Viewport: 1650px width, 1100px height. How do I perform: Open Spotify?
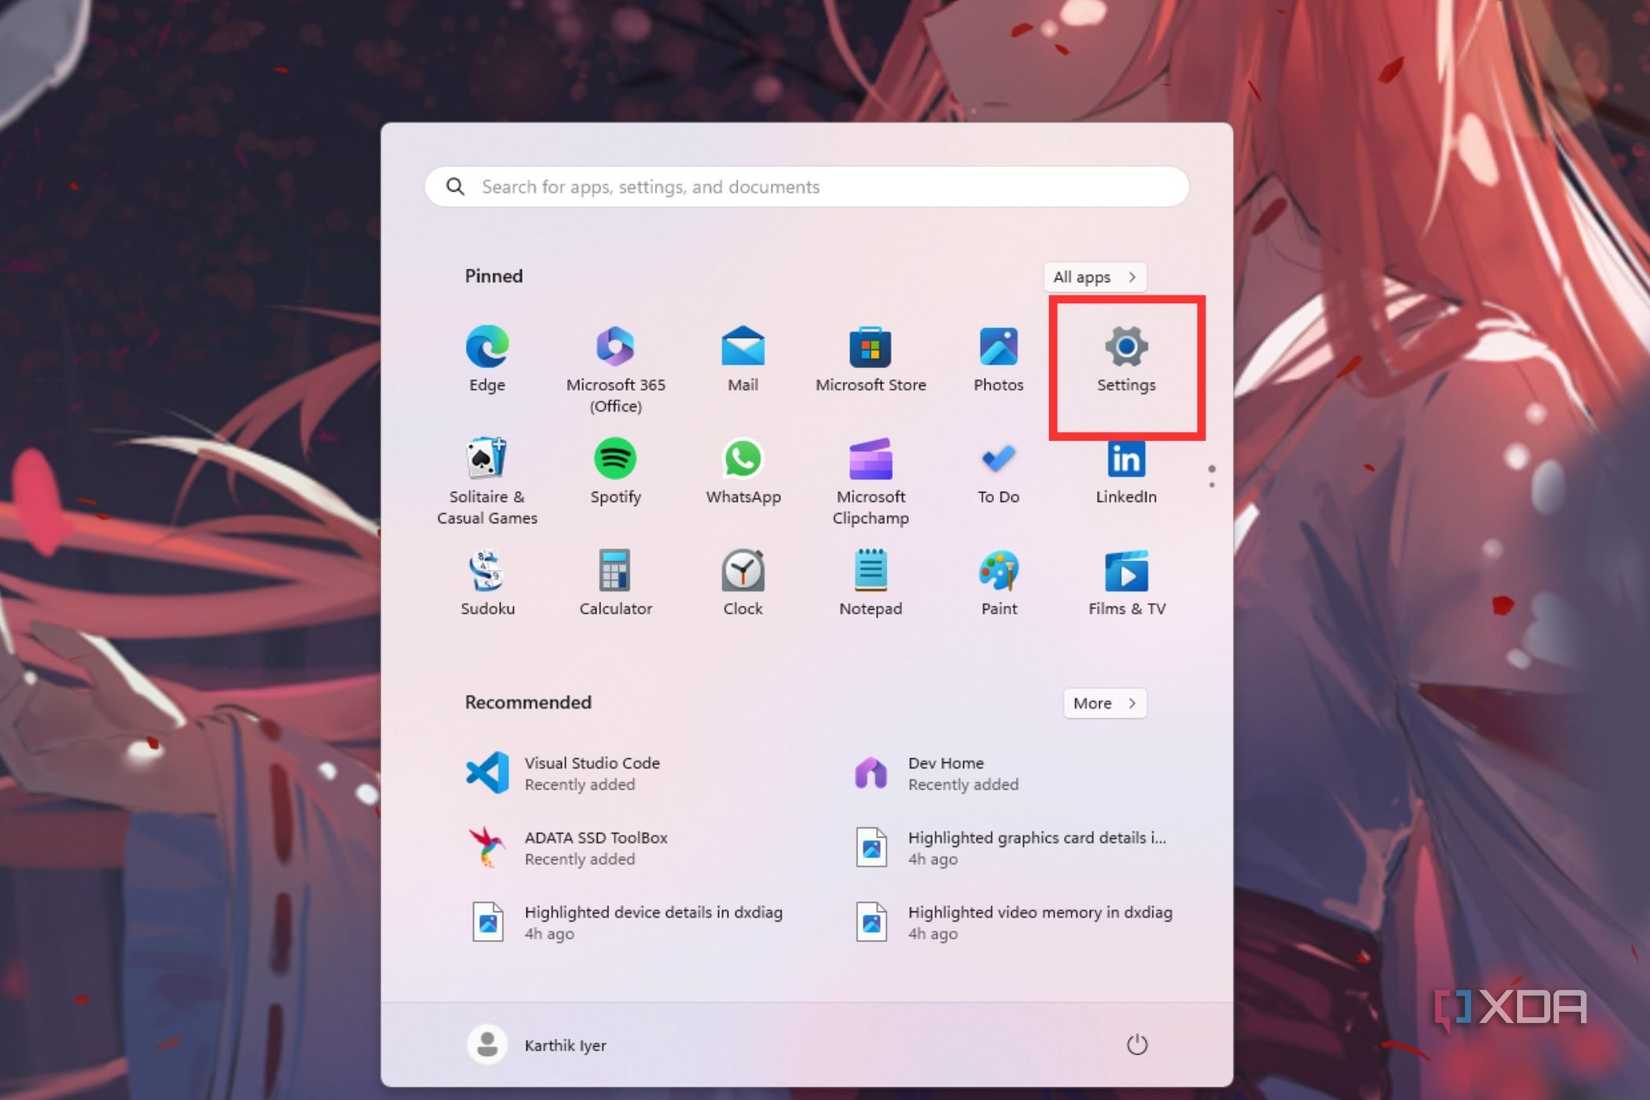click(614, 472)
